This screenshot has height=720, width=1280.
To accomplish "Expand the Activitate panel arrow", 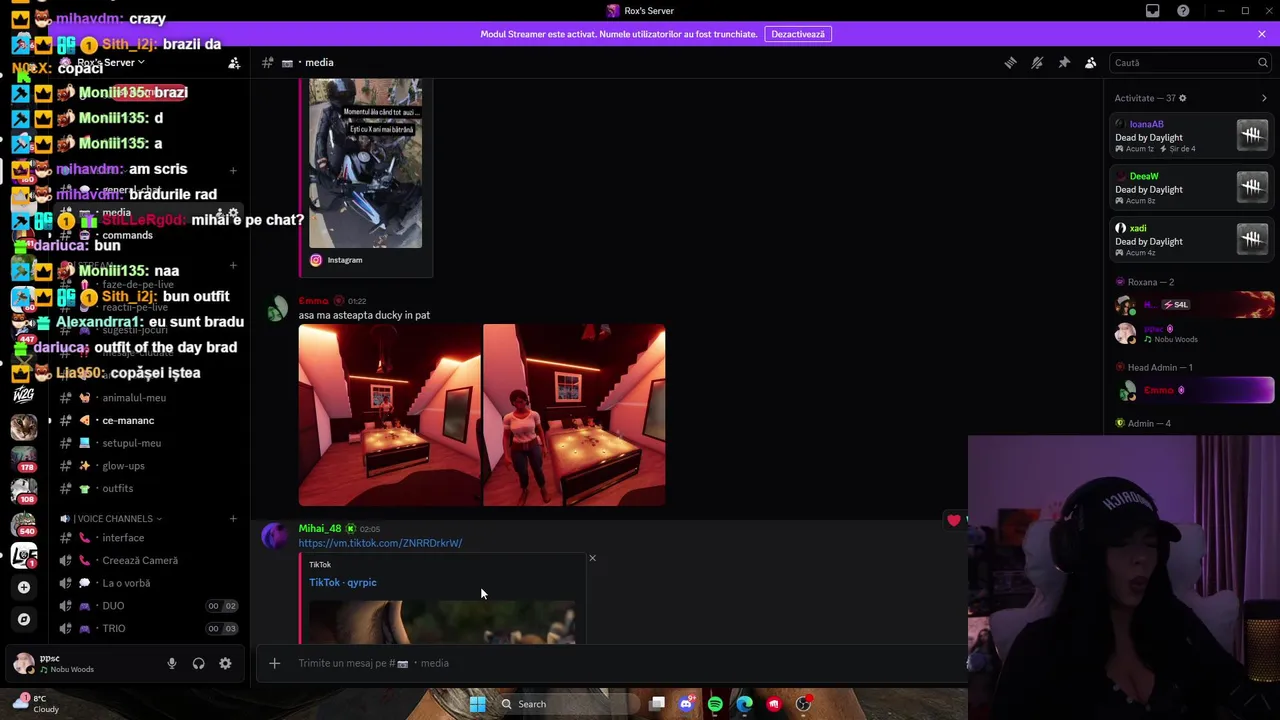I will point(1264,98).
